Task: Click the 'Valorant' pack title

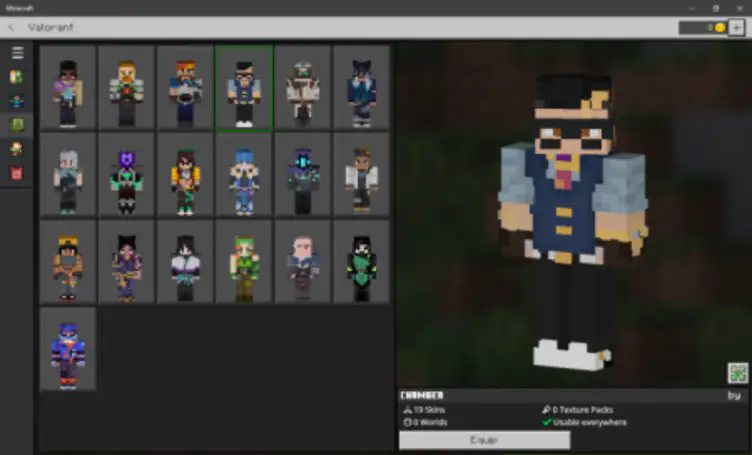Action: click(50, 27)
